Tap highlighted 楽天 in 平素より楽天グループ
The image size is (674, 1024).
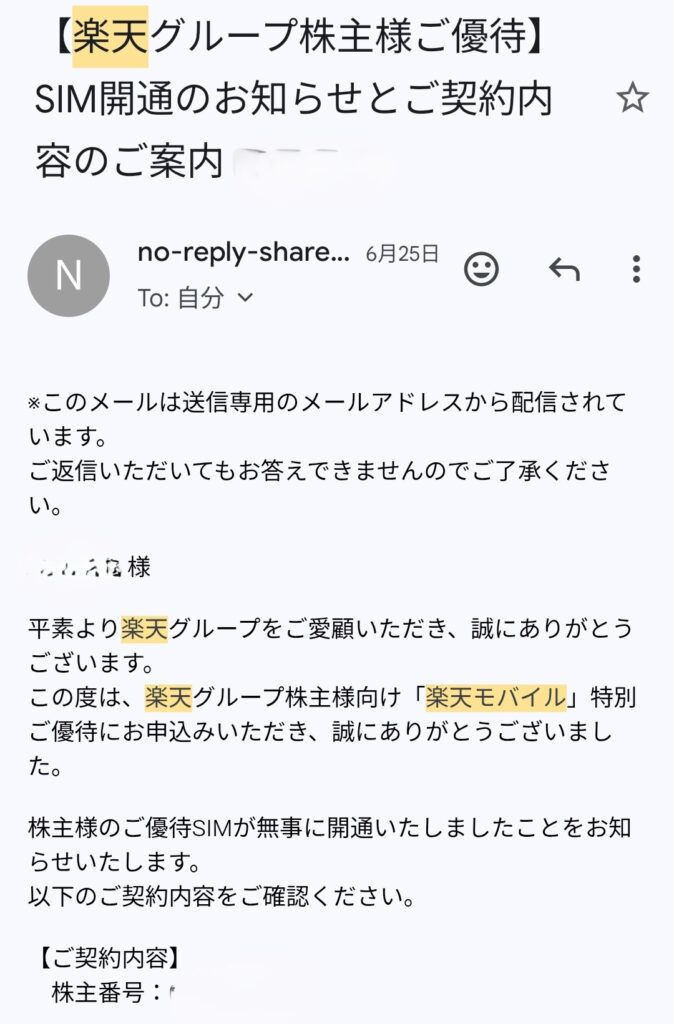click(144, 628)
